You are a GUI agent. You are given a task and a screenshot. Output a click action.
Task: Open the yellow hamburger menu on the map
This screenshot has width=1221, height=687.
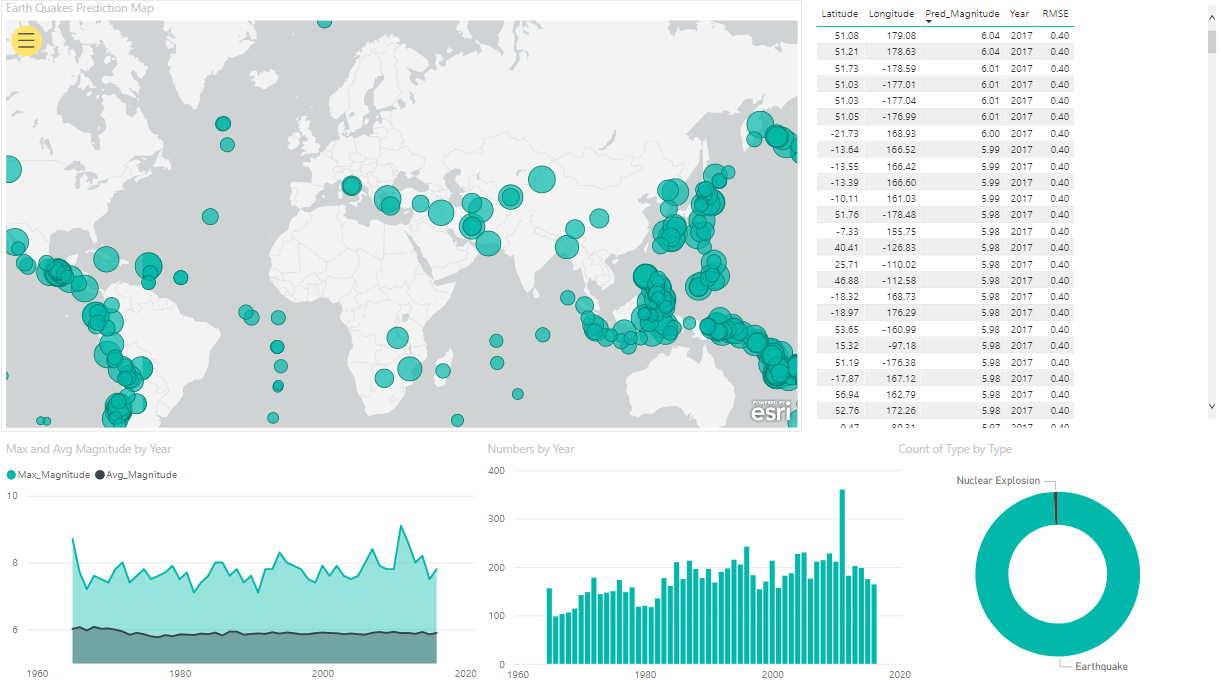coord(26,41)
